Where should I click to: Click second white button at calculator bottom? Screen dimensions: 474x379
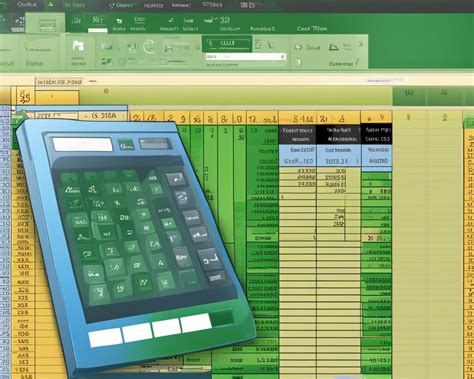pyautogui.click(x=138, y=332)
